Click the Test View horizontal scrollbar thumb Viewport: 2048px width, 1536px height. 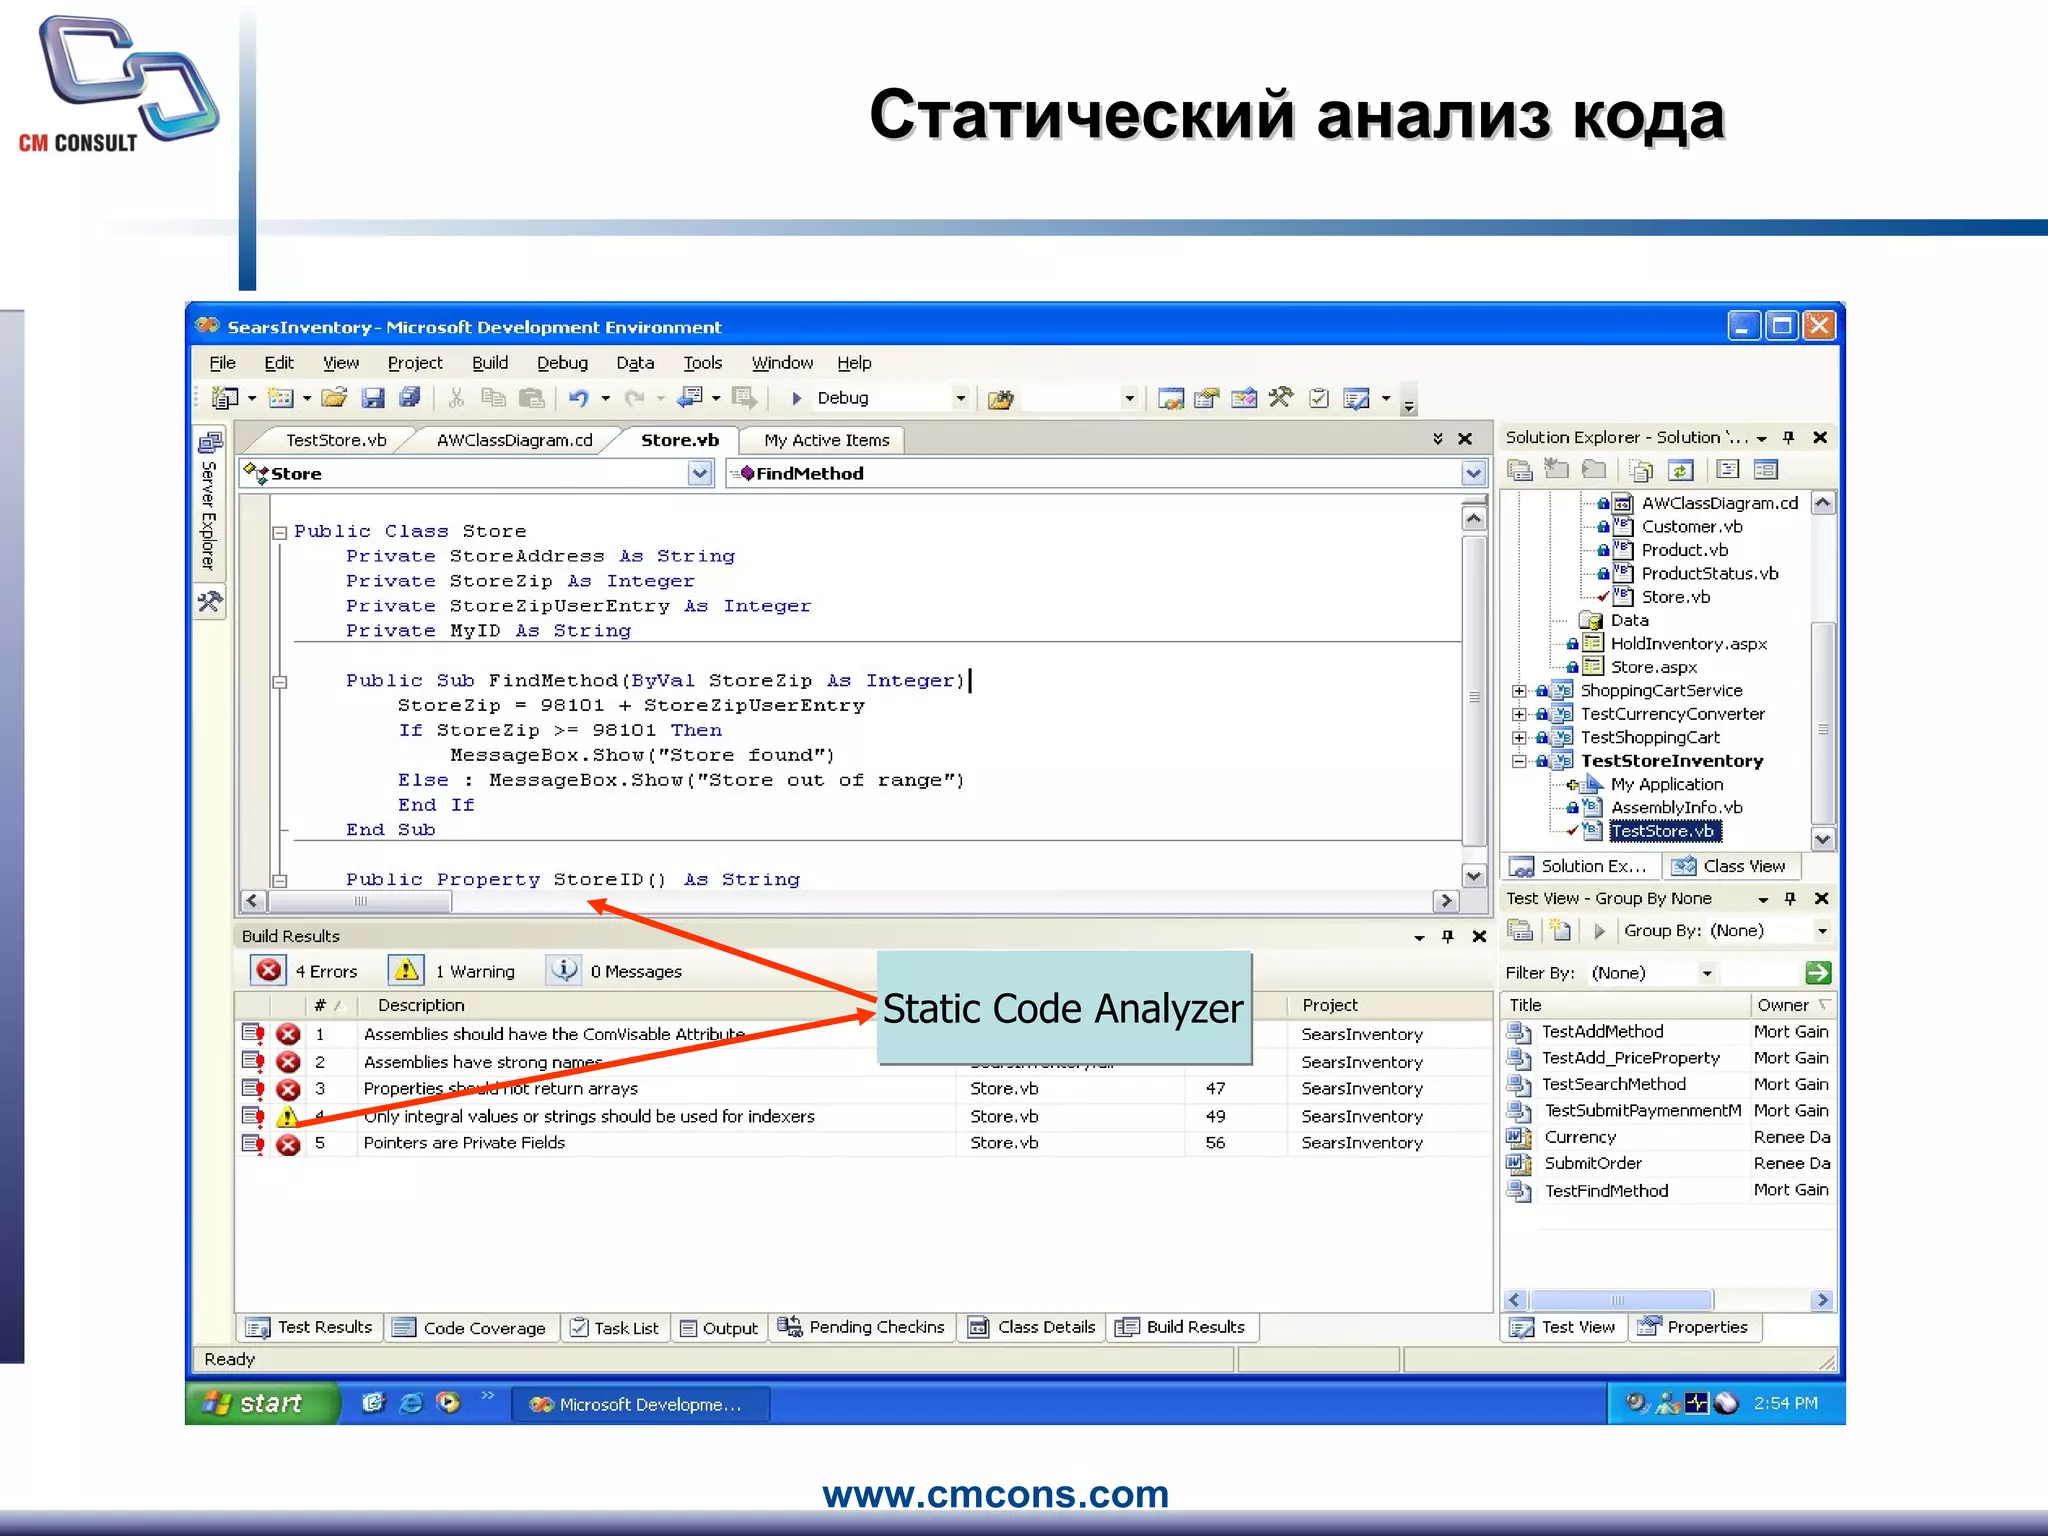click(1620, 1300)
